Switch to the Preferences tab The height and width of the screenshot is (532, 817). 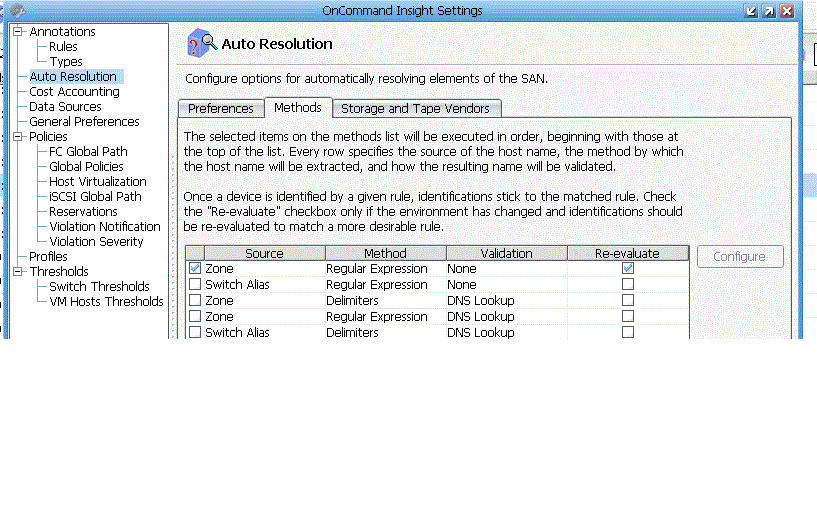coord(220,108)
